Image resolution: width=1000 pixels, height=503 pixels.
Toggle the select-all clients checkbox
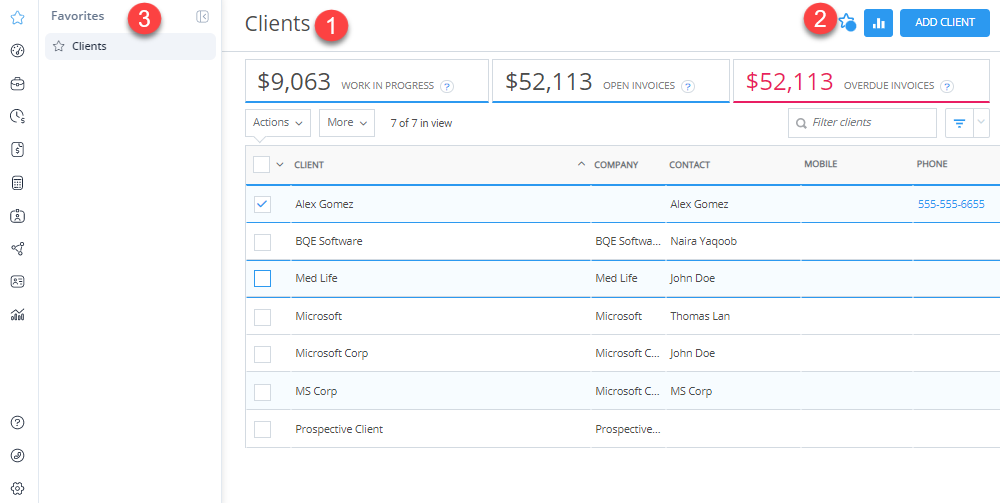261,164
